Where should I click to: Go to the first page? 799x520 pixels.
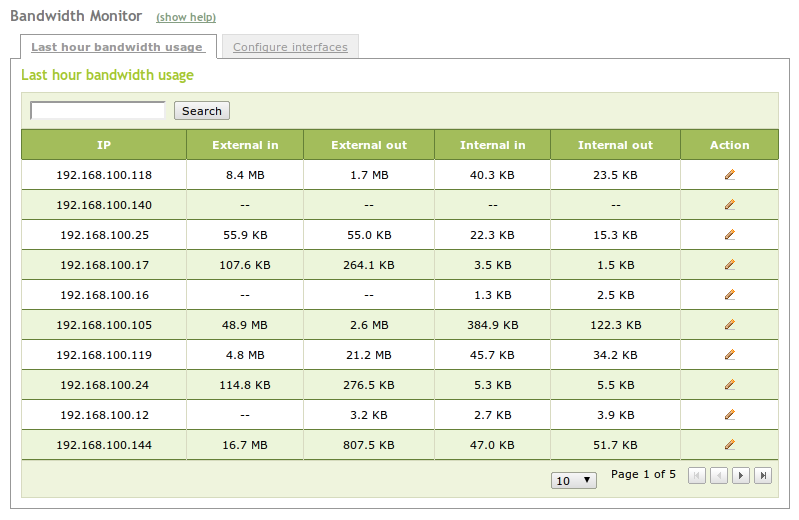coord(697,476)
